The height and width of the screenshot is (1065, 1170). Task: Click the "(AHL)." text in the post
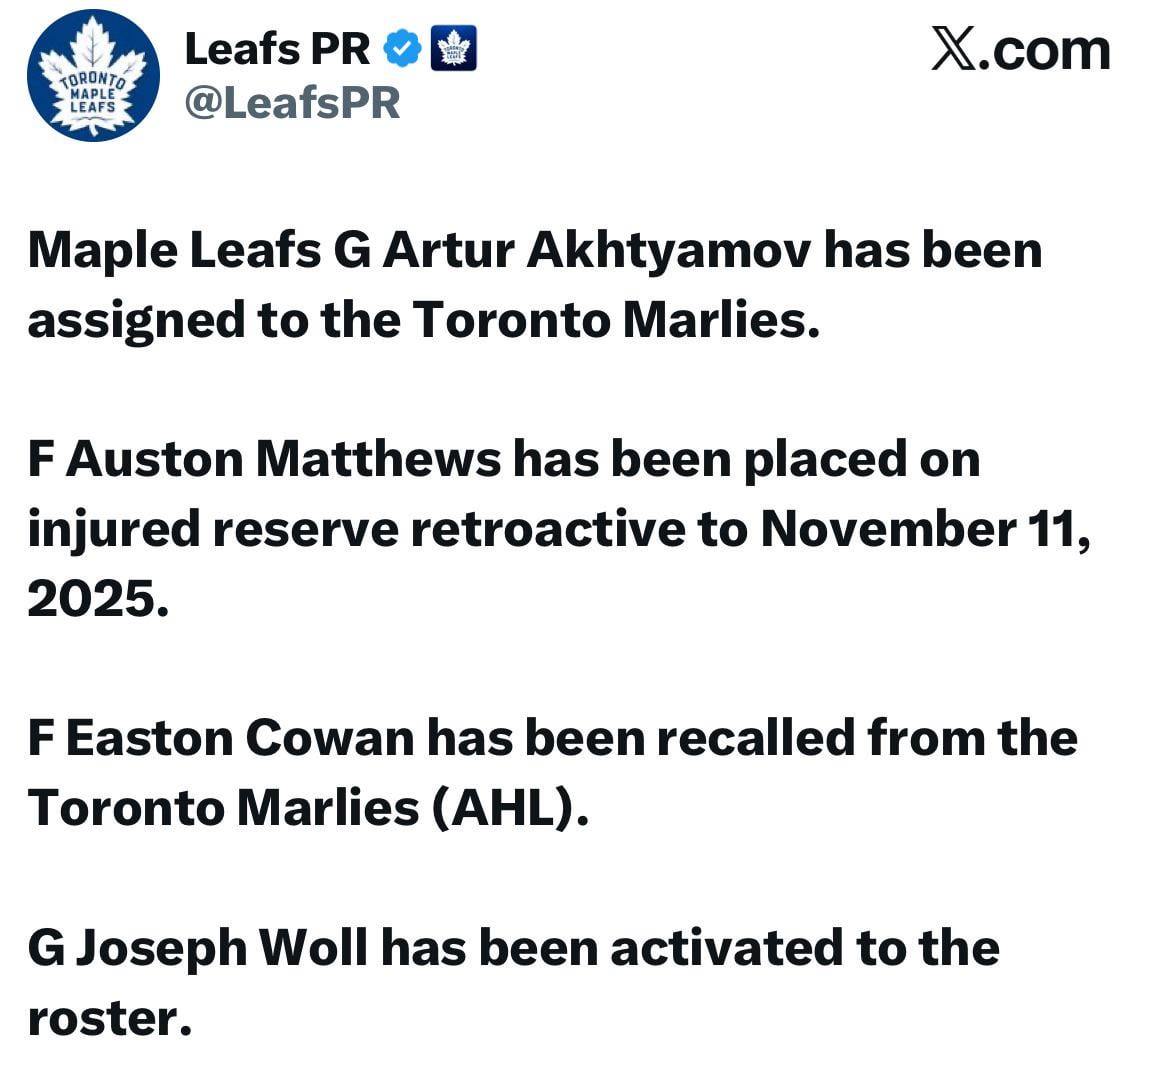pos(510,808)
